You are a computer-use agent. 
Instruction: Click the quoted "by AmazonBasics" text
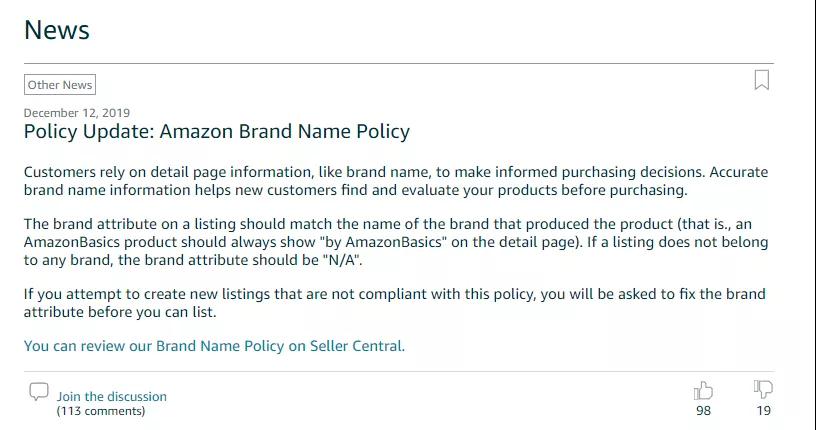point(383,242)
